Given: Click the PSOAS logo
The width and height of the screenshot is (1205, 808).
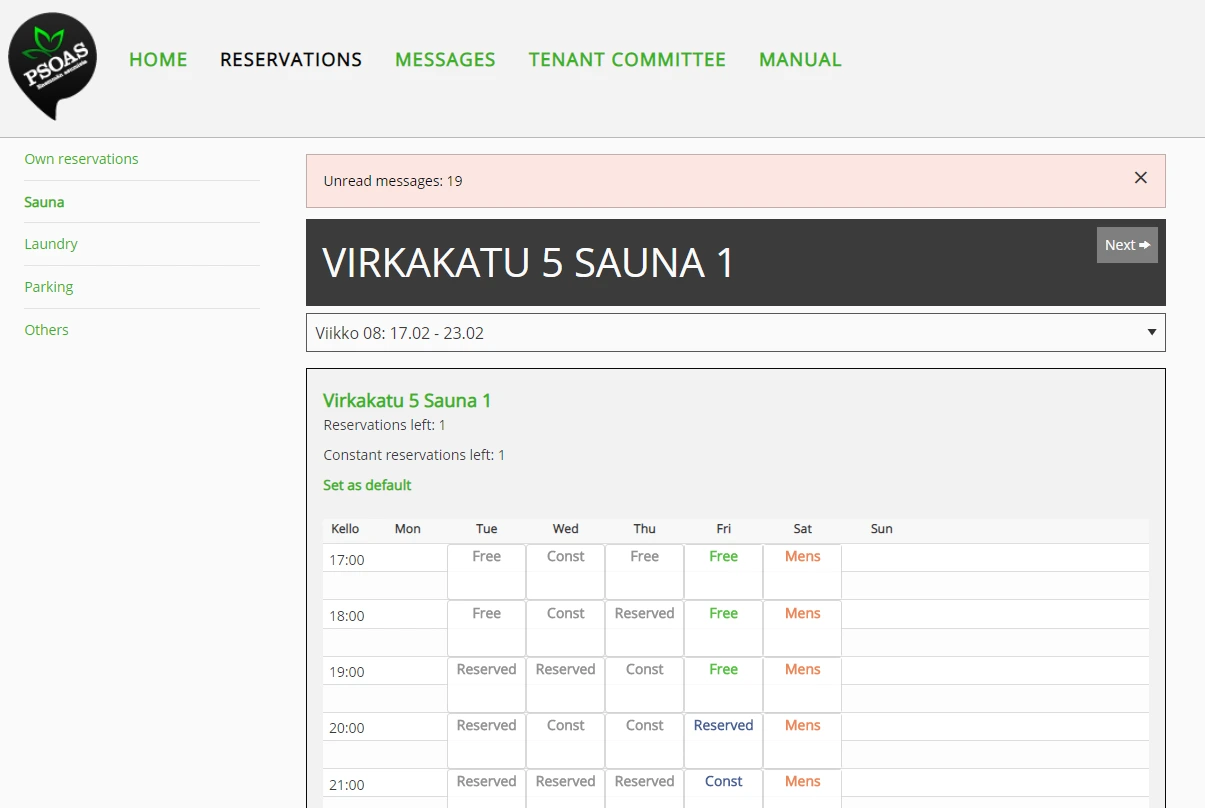Looking at the screenshot, I should [53, 66].
